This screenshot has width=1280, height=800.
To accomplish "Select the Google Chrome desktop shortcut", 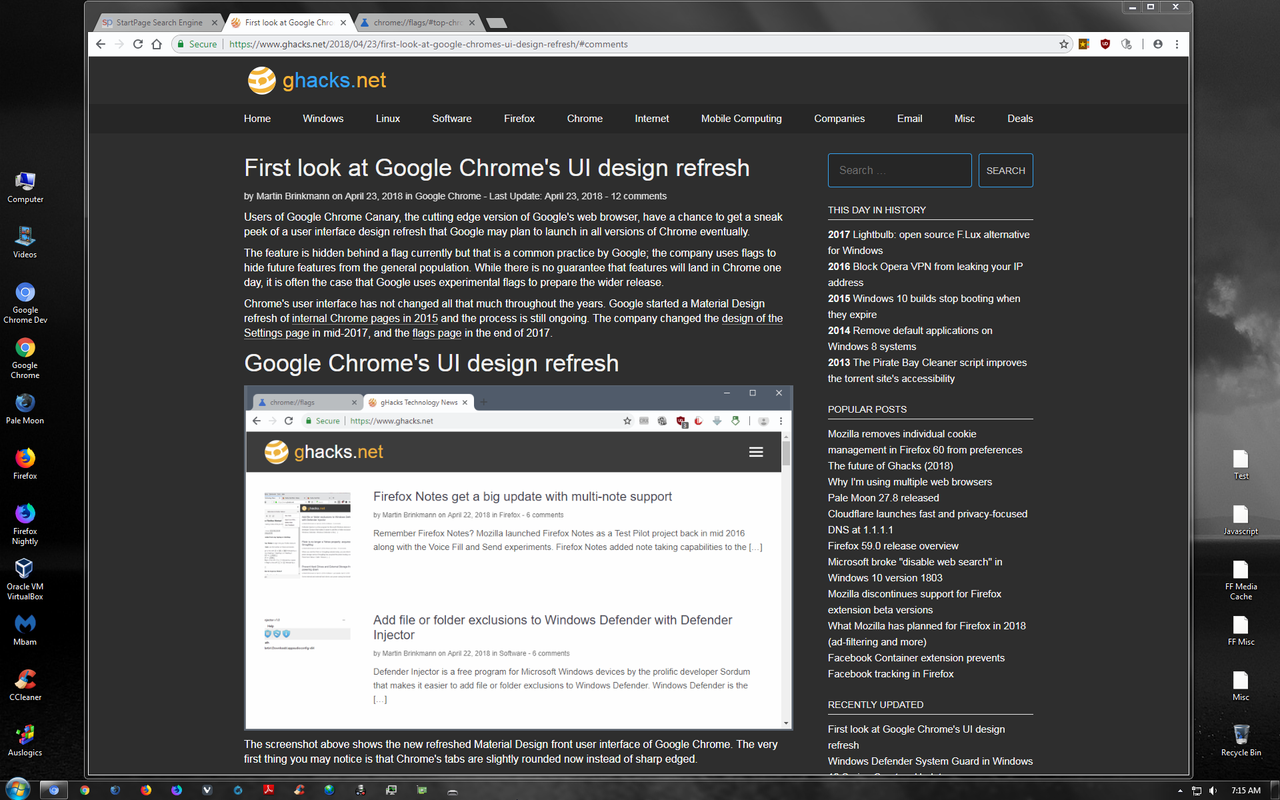I will coord(25,357).
